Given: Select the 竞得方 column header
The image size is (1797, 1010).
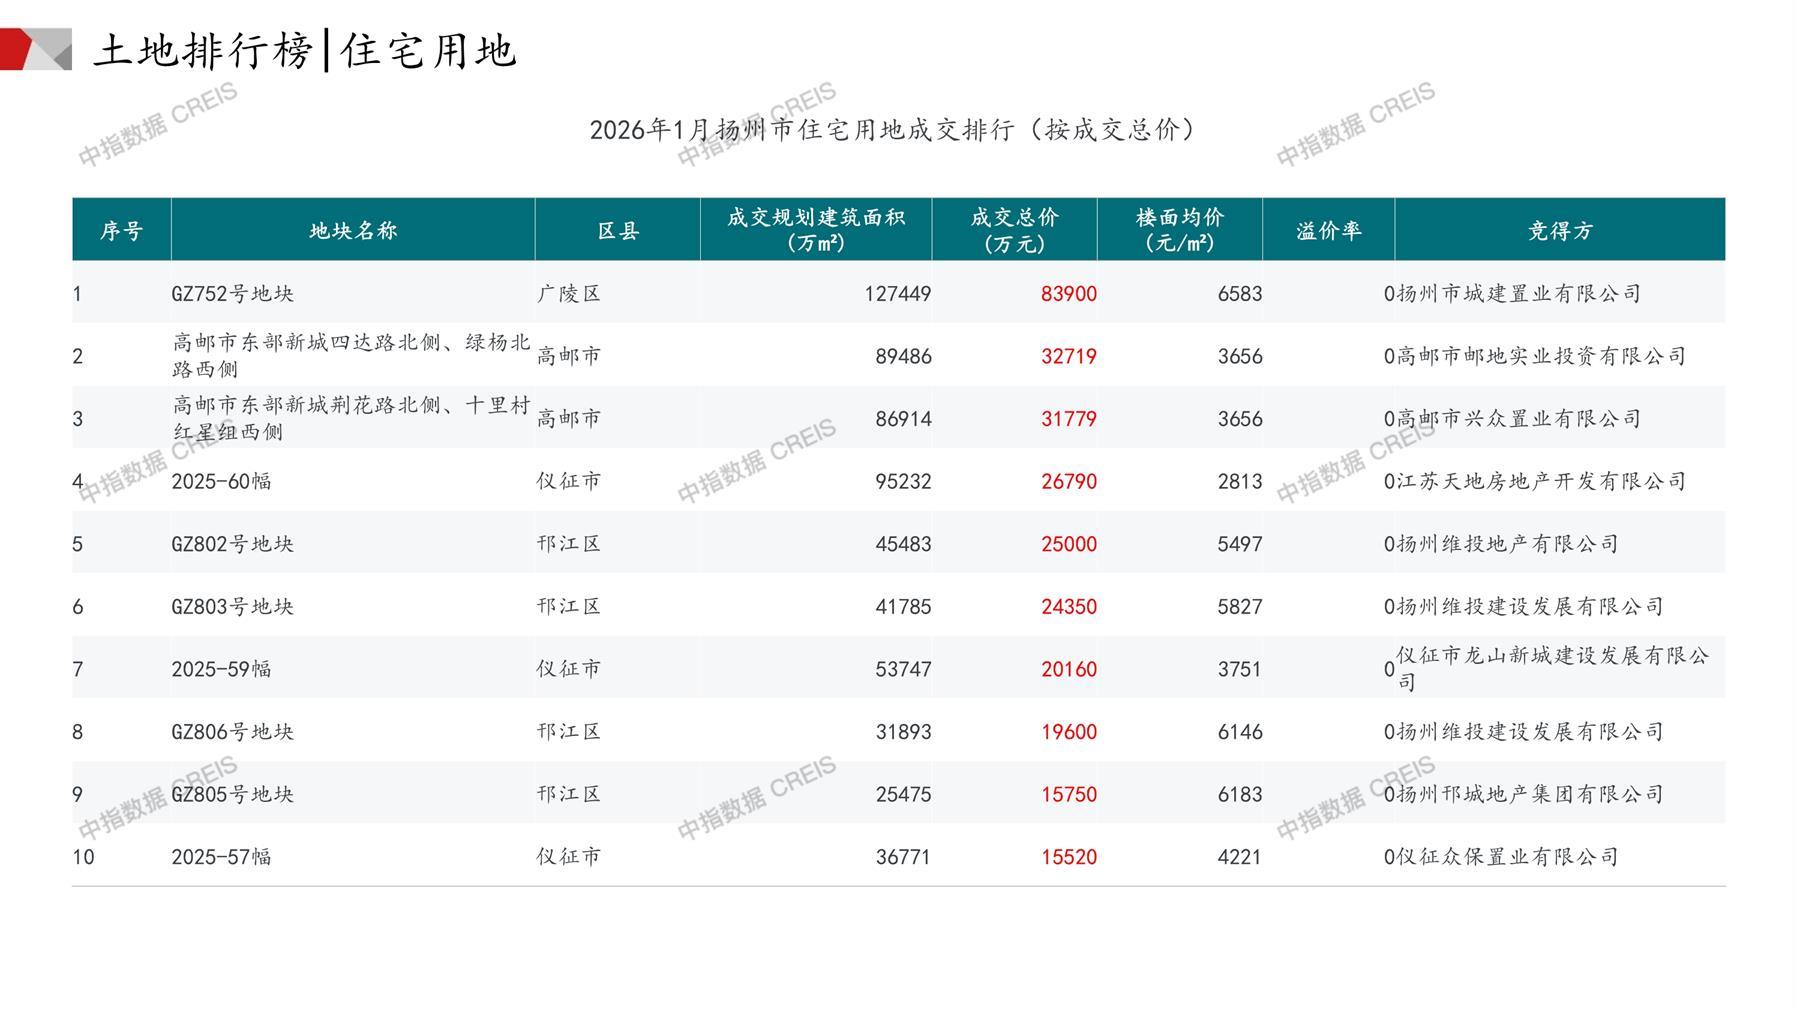Looking at the screenshot, I should pos(1559,231).
